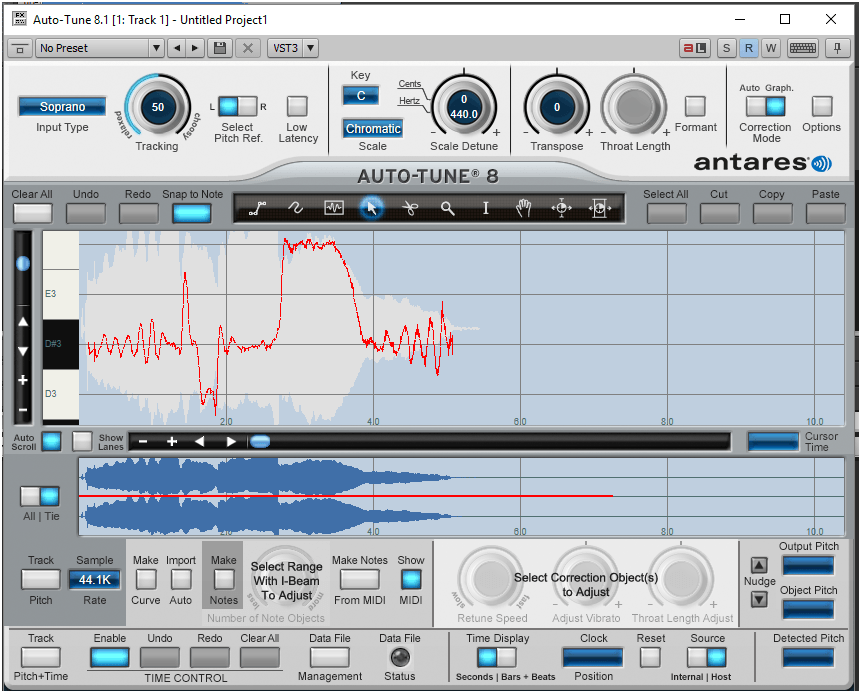Toggle the Select Pitch Ref. L/R switch
This screenshot has width=861, height=693.
(238, 106)
